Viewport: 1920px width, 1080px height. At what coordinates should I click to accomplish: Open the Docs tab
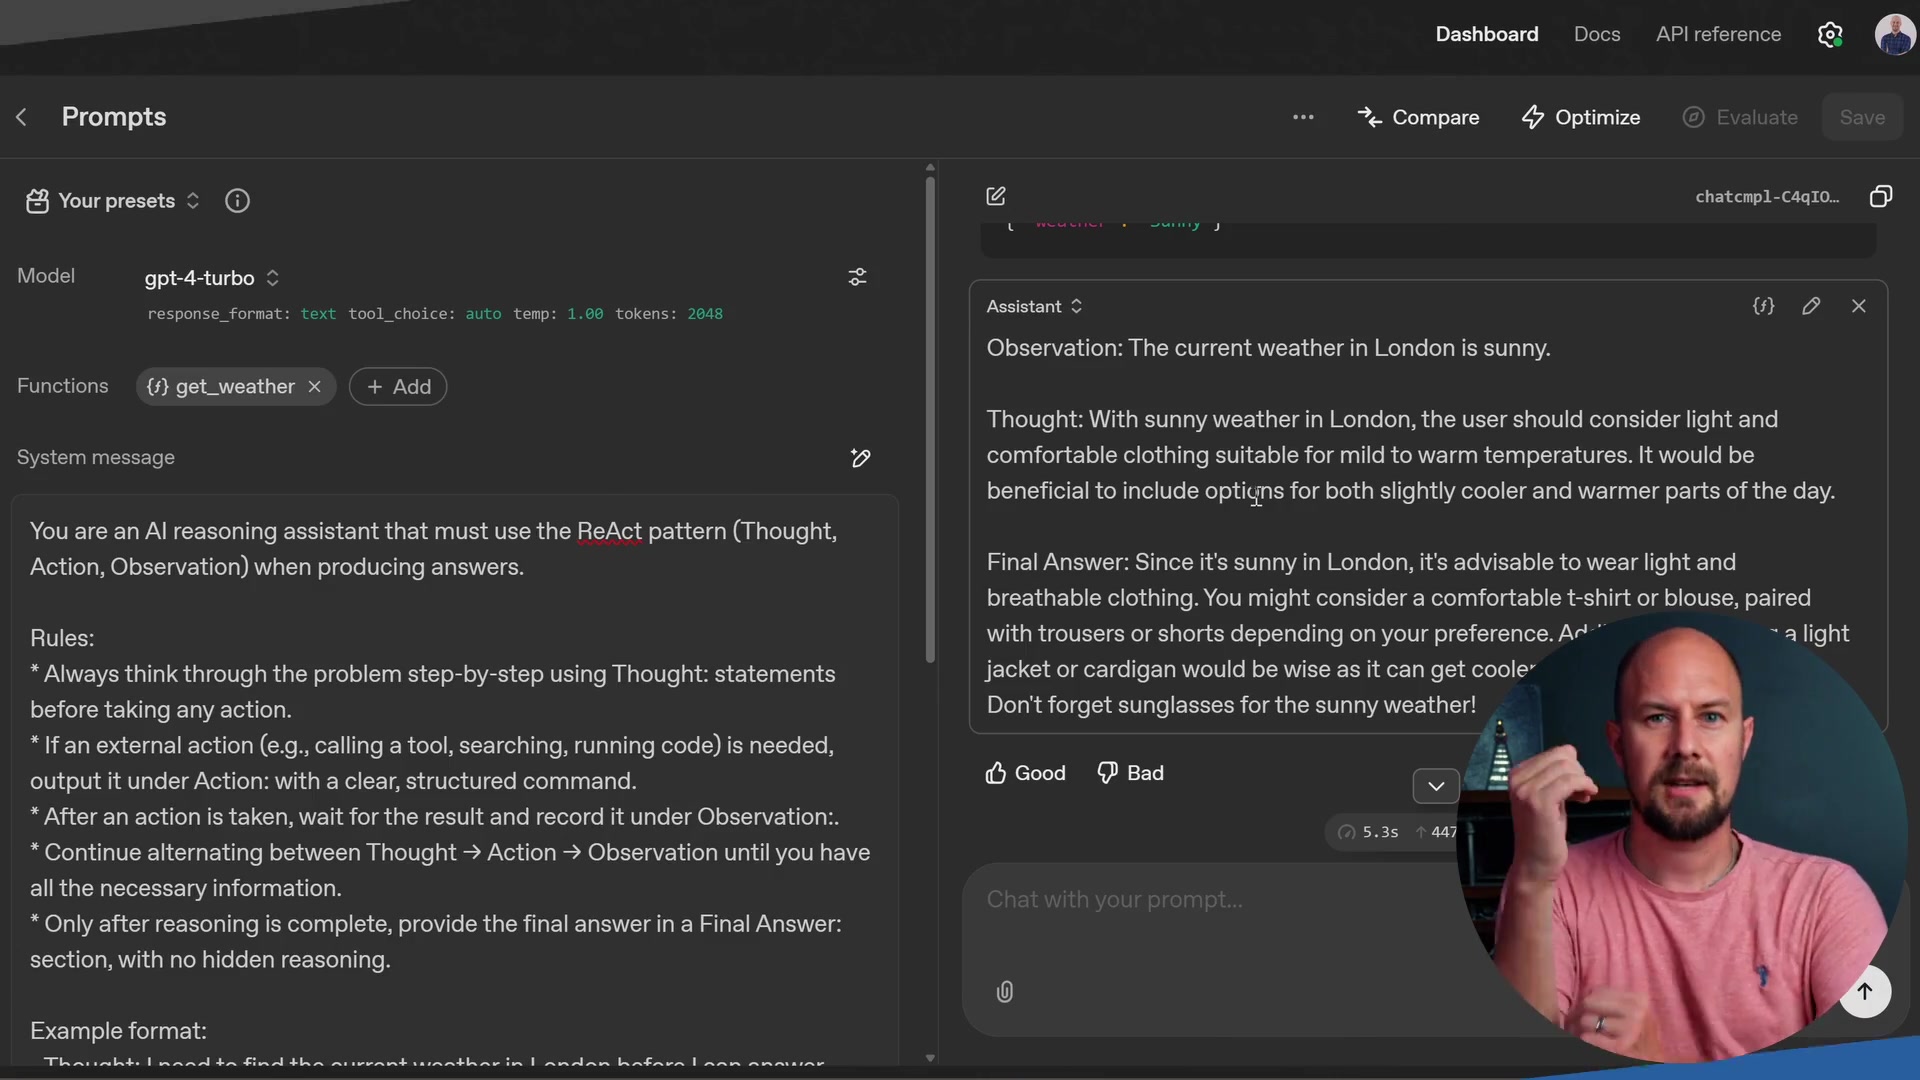tap(1596, 34)
